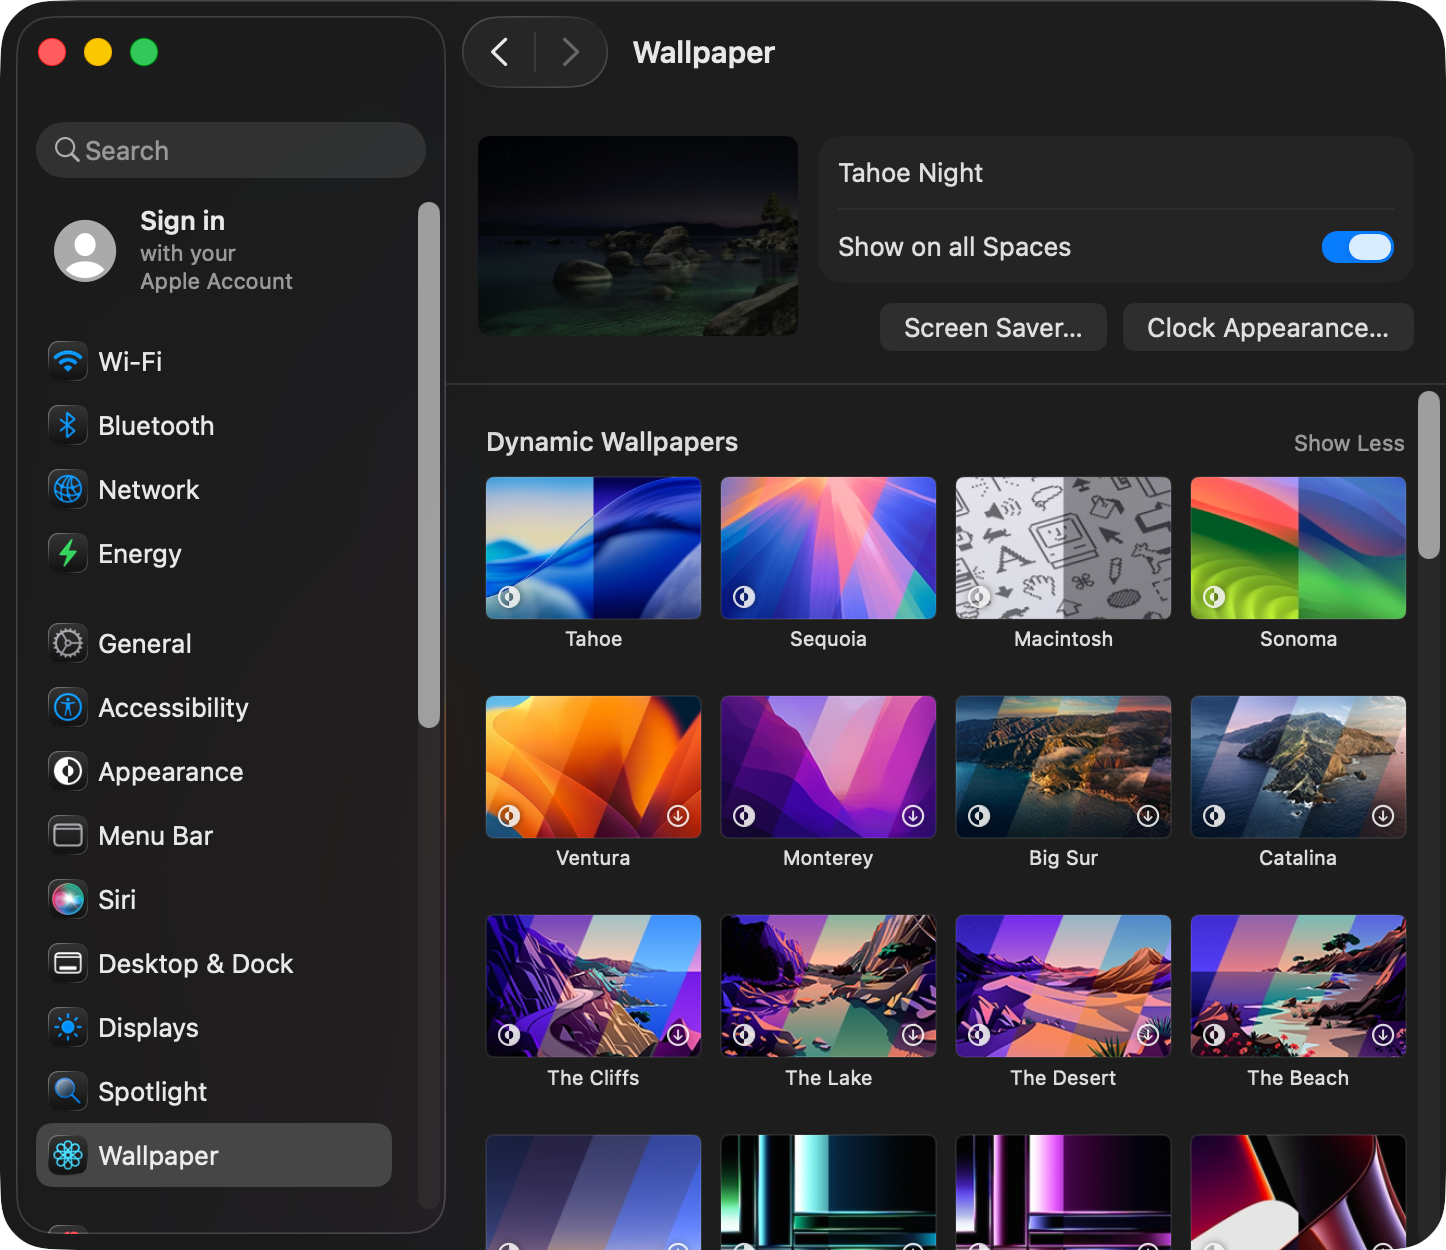Click the Siri label in sidebar
This screenshot has width=1446, height=1250.
pos(117,900)
